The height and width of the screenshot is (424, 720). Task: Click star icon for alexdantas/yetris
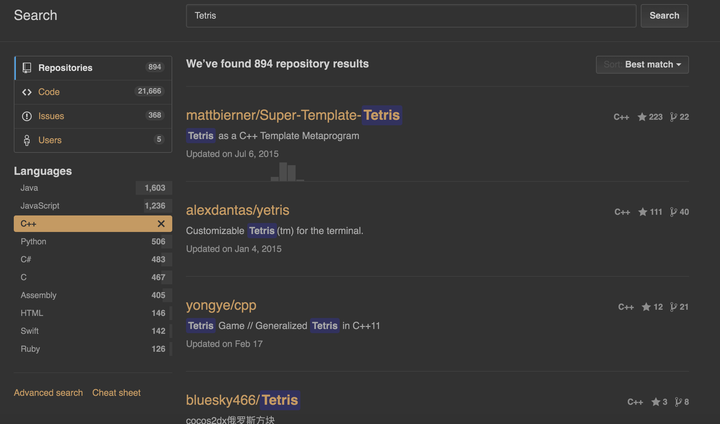click(x=642, y=212)
